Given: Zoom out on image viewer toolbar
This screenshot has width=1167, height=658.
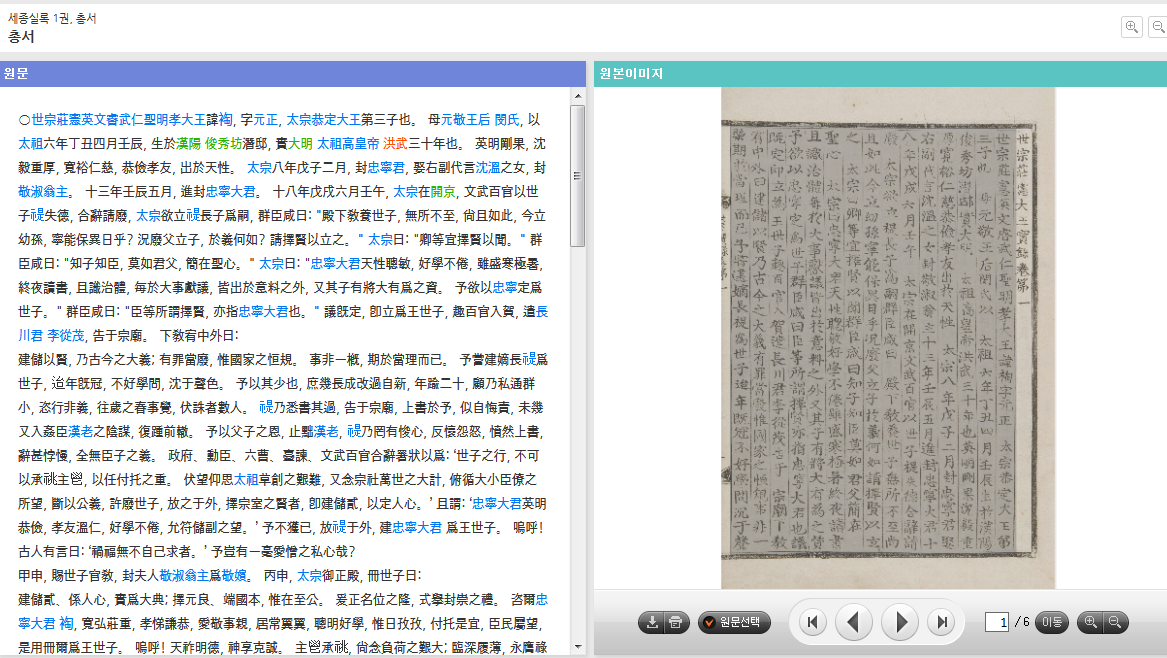Looking at the screenshot, I should (1115, 623).
